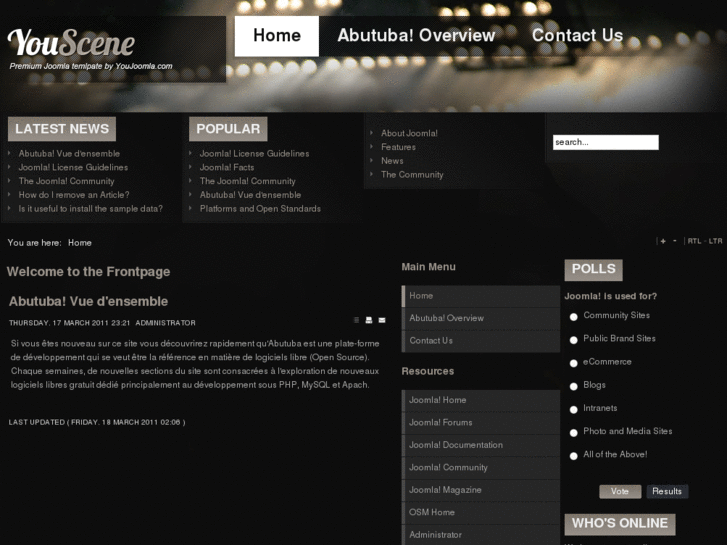This screenshot has height=545, width=727.
Task: Select Home in the Main Menu
Action: tap(481, 296)
